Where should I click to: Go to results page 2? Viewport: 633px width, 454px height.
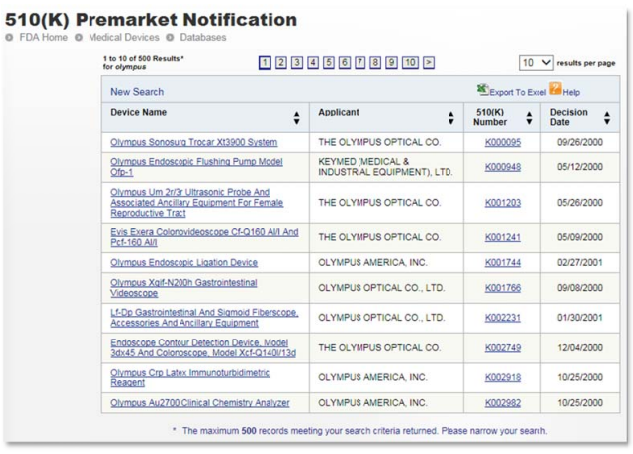pos(281,62)
